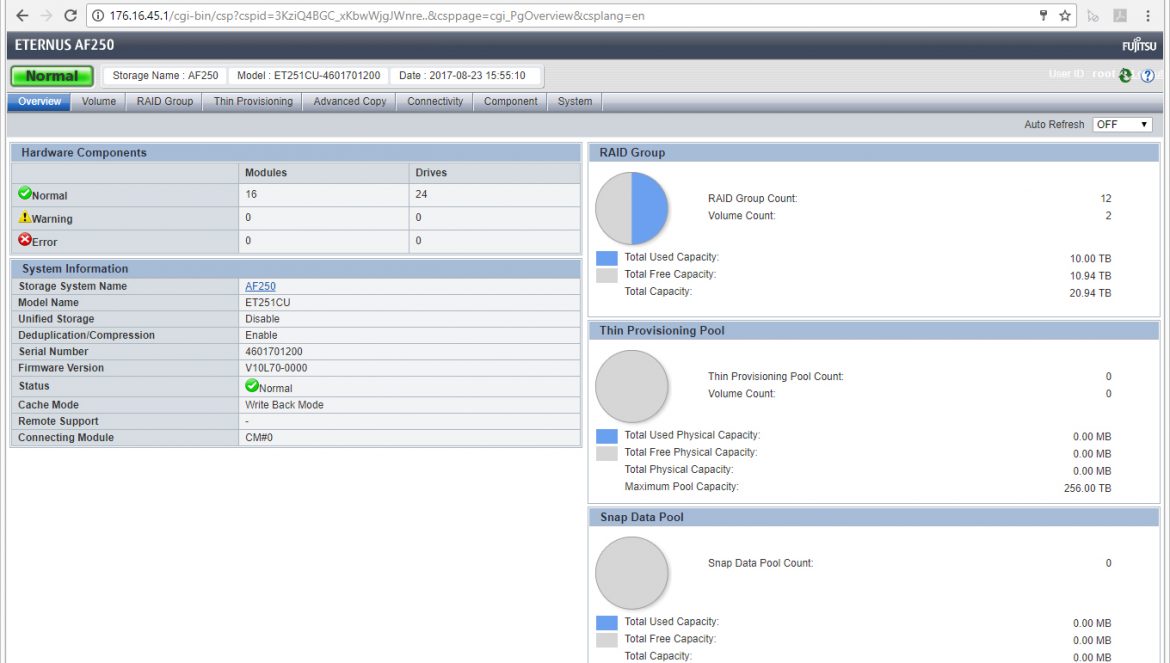This screenshot has height=663, width=1170.
Task: Click the "User ID : root" text
Action: tap(1081, 74)
